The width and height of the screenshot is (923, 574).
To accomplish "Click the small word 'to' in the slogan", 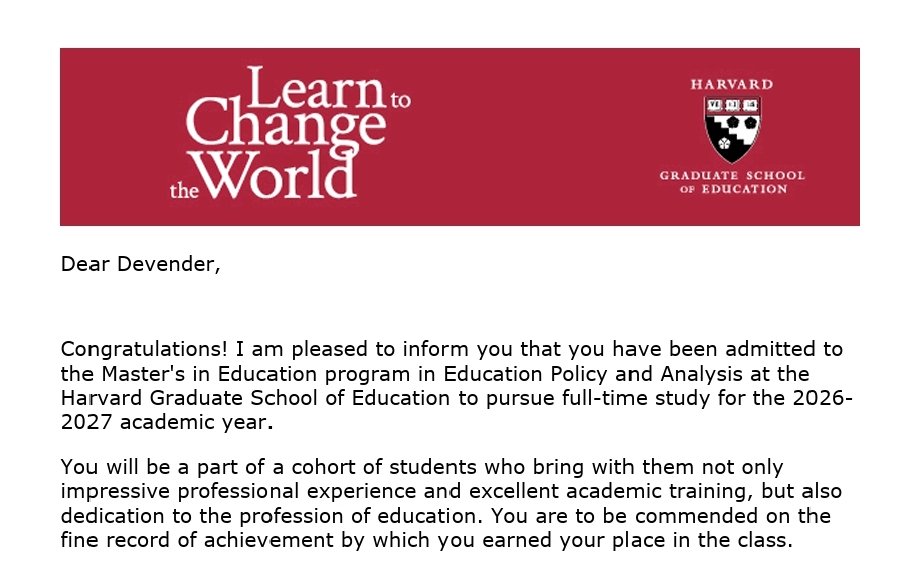I will tap(400, 99).
